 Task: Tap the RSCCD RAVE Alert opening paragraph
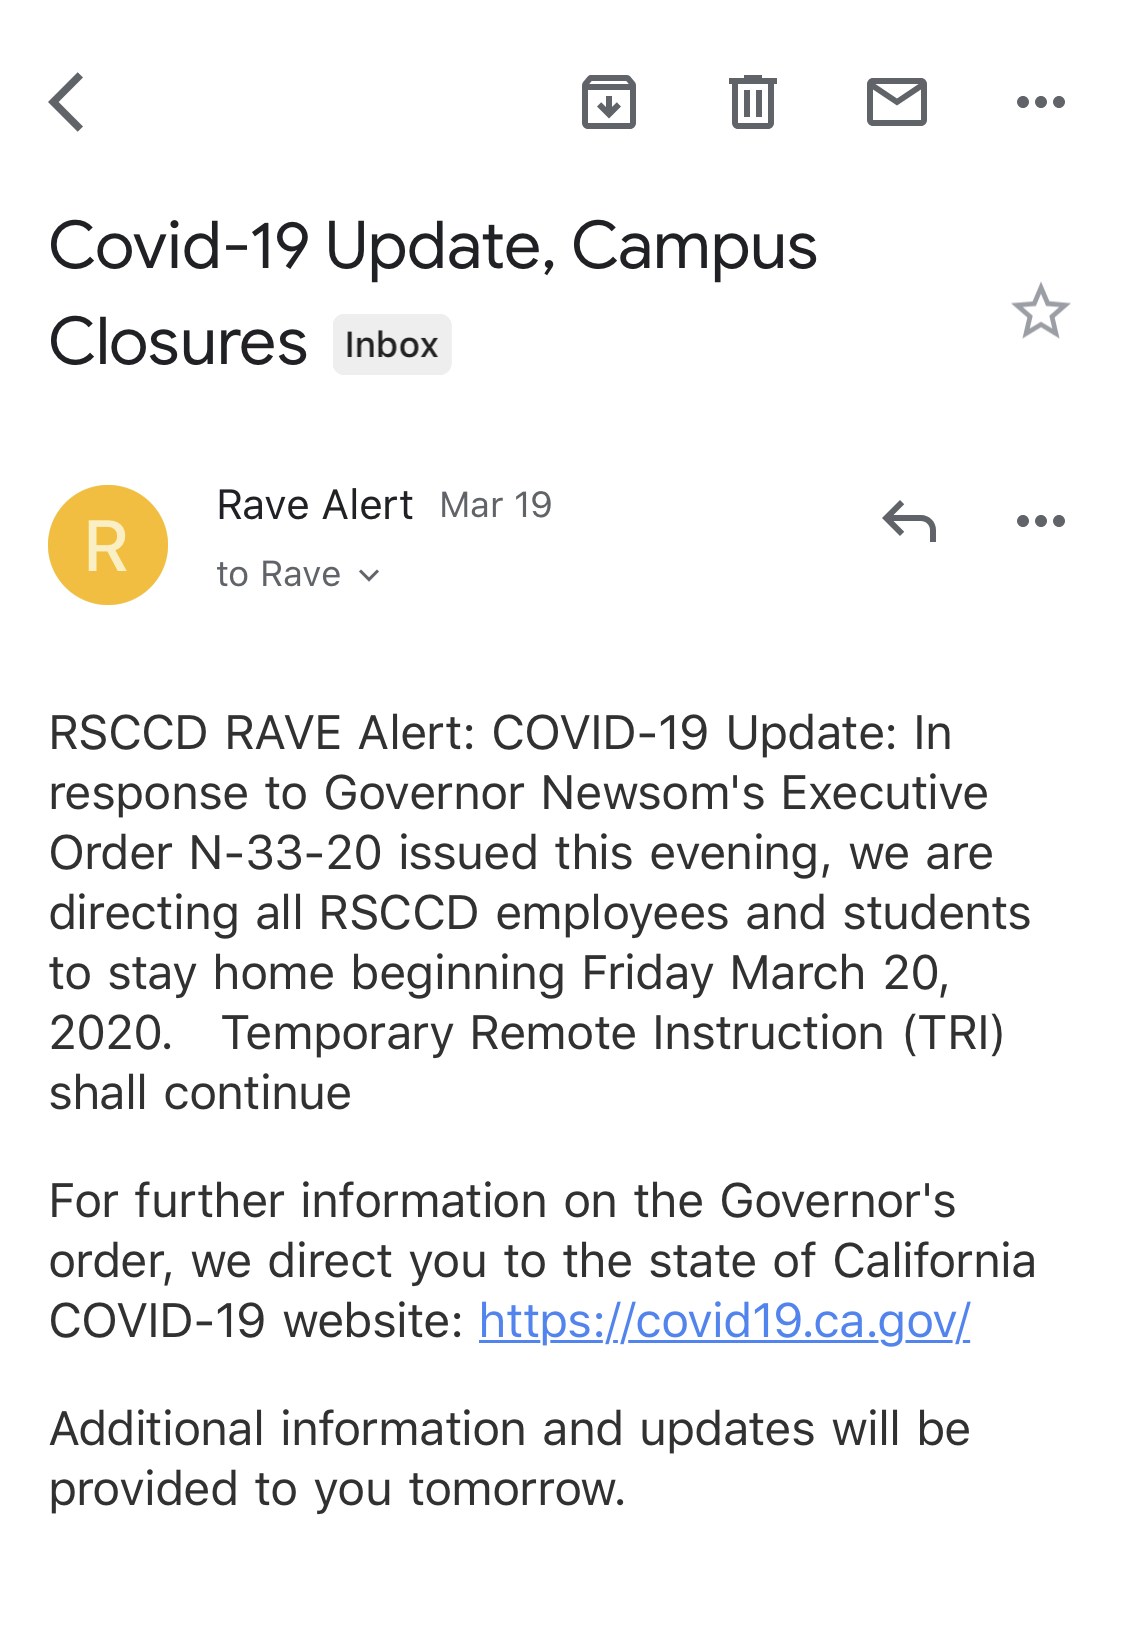tap(540, 913)
